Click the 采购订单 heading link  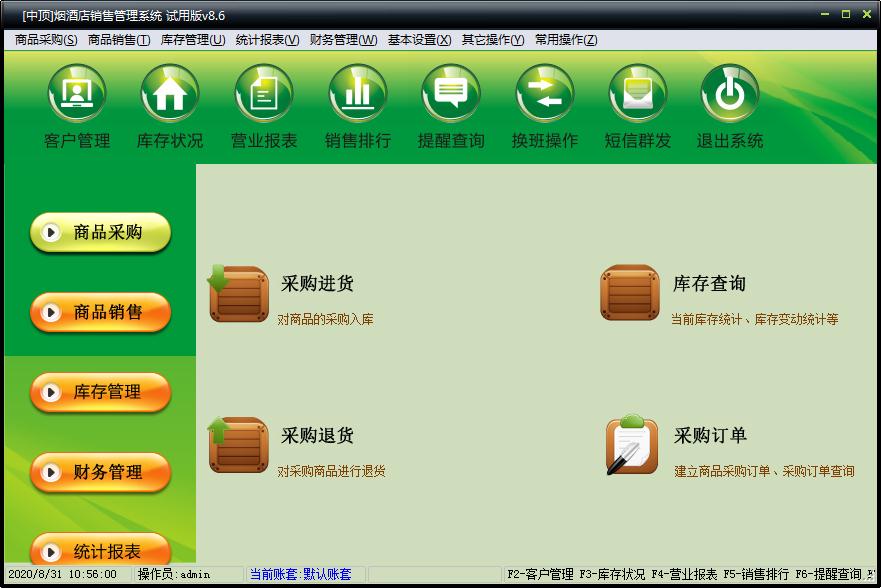point(710,435)
